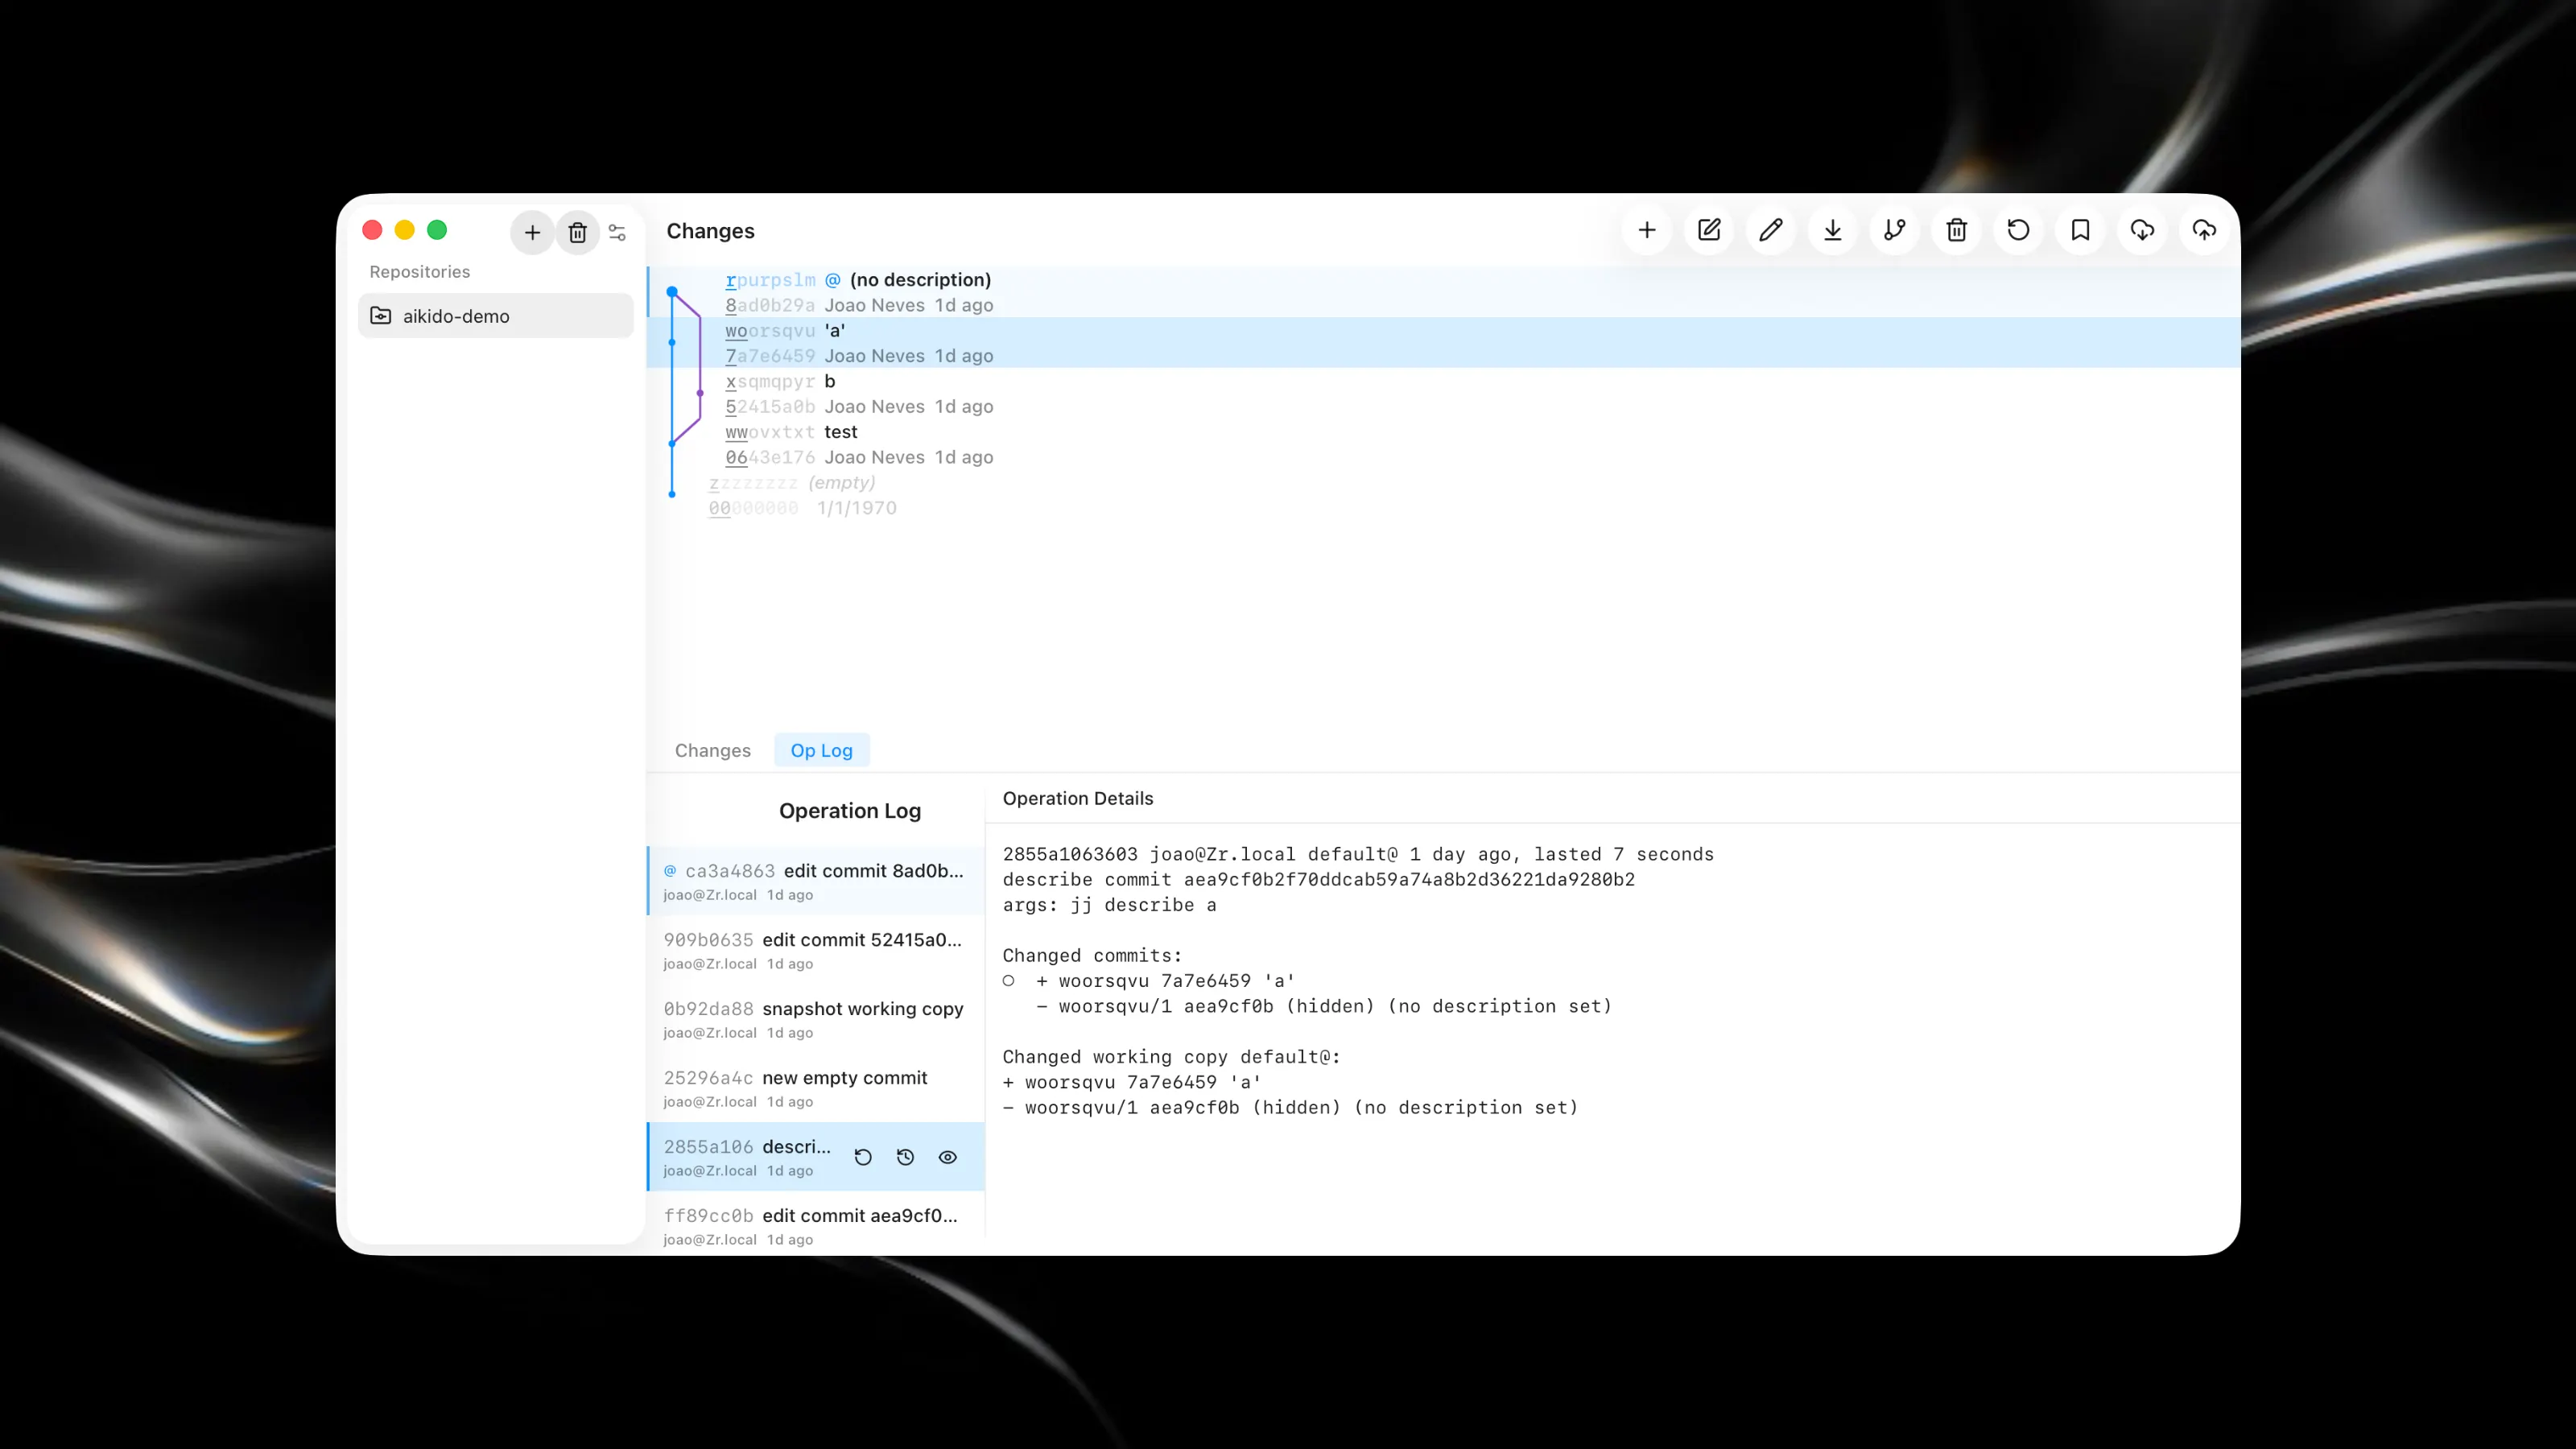Click the trash icon in the Repositories sidebar

pyautogui.click(x=577, y=232)
